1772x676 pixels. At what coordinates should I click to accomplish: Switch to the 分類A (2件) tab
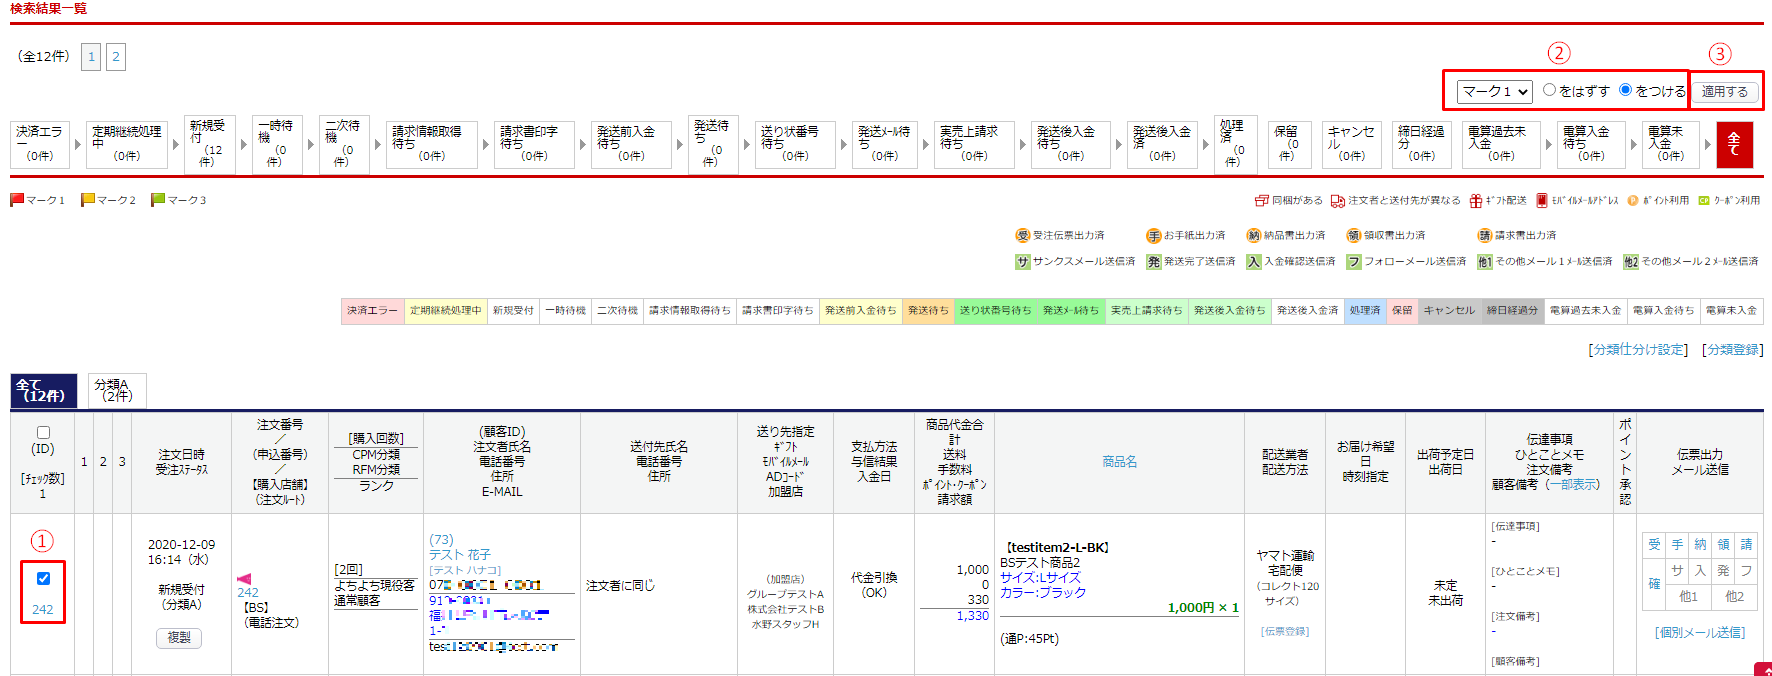pyautogui.click(x=117, y=390)
